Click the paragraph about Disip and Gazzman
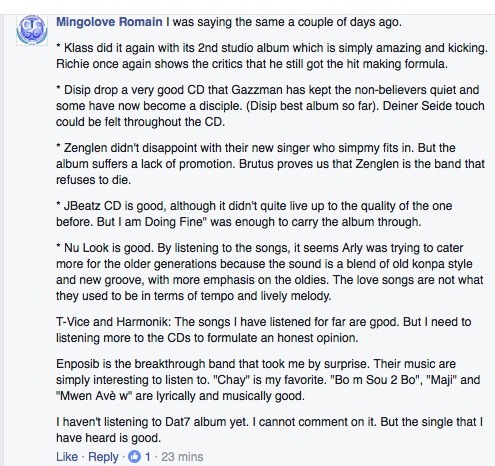 pos(270,106)
